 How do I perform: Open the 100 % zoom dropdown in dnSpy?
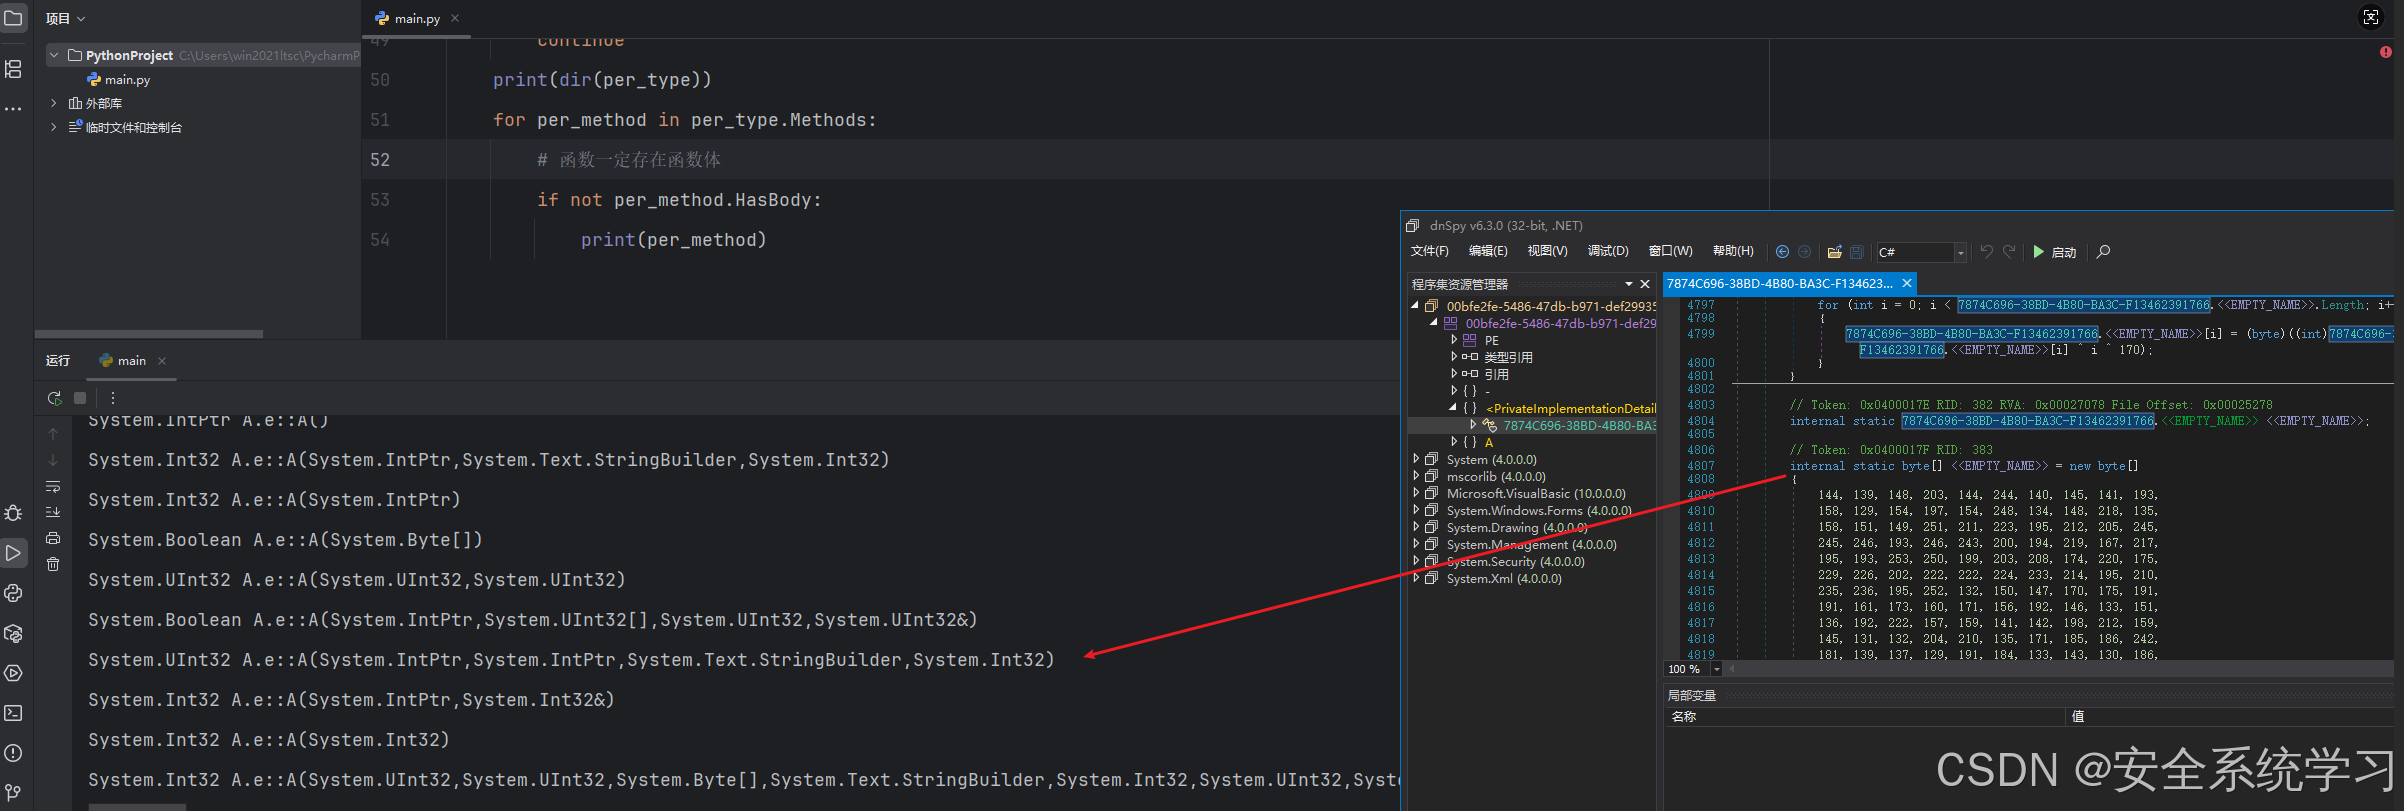coord(1717,669)
